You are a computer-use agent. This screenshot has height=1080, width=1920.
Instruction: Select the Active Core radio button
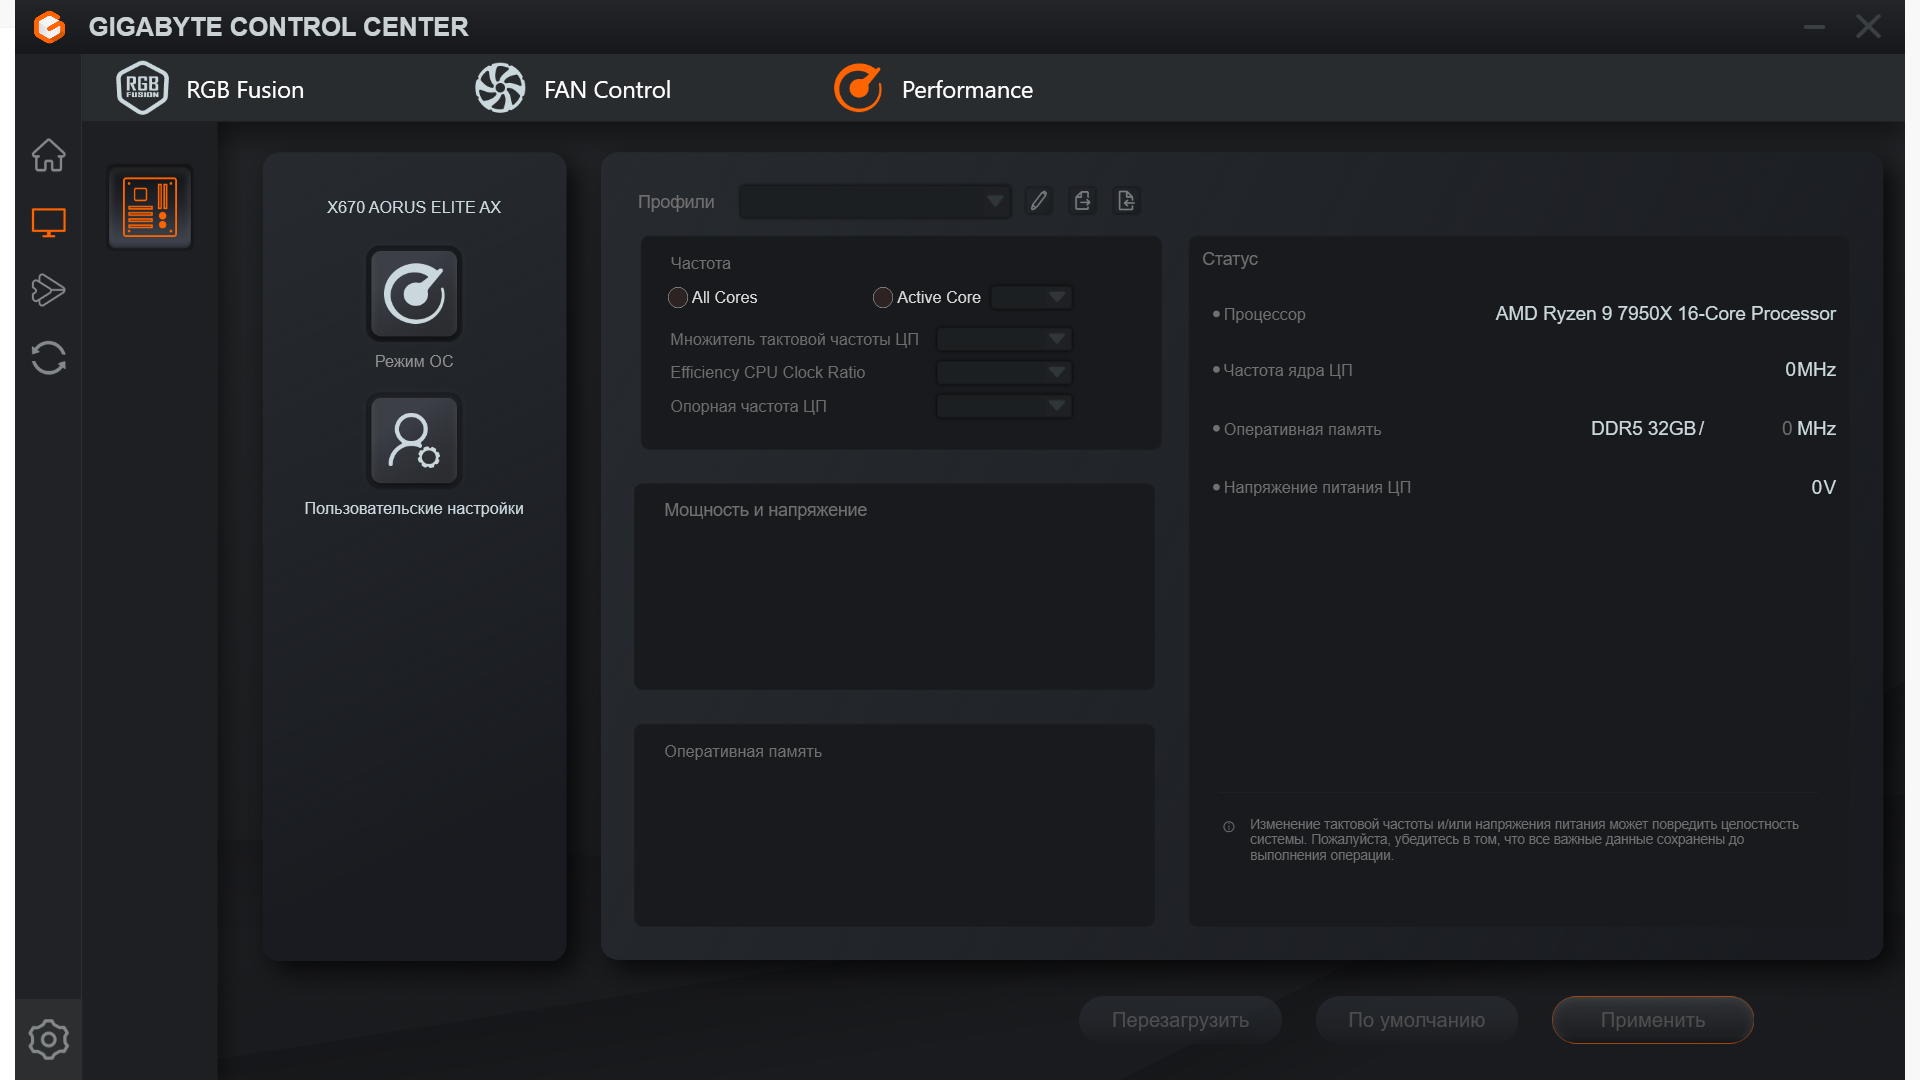pos(882,298)
